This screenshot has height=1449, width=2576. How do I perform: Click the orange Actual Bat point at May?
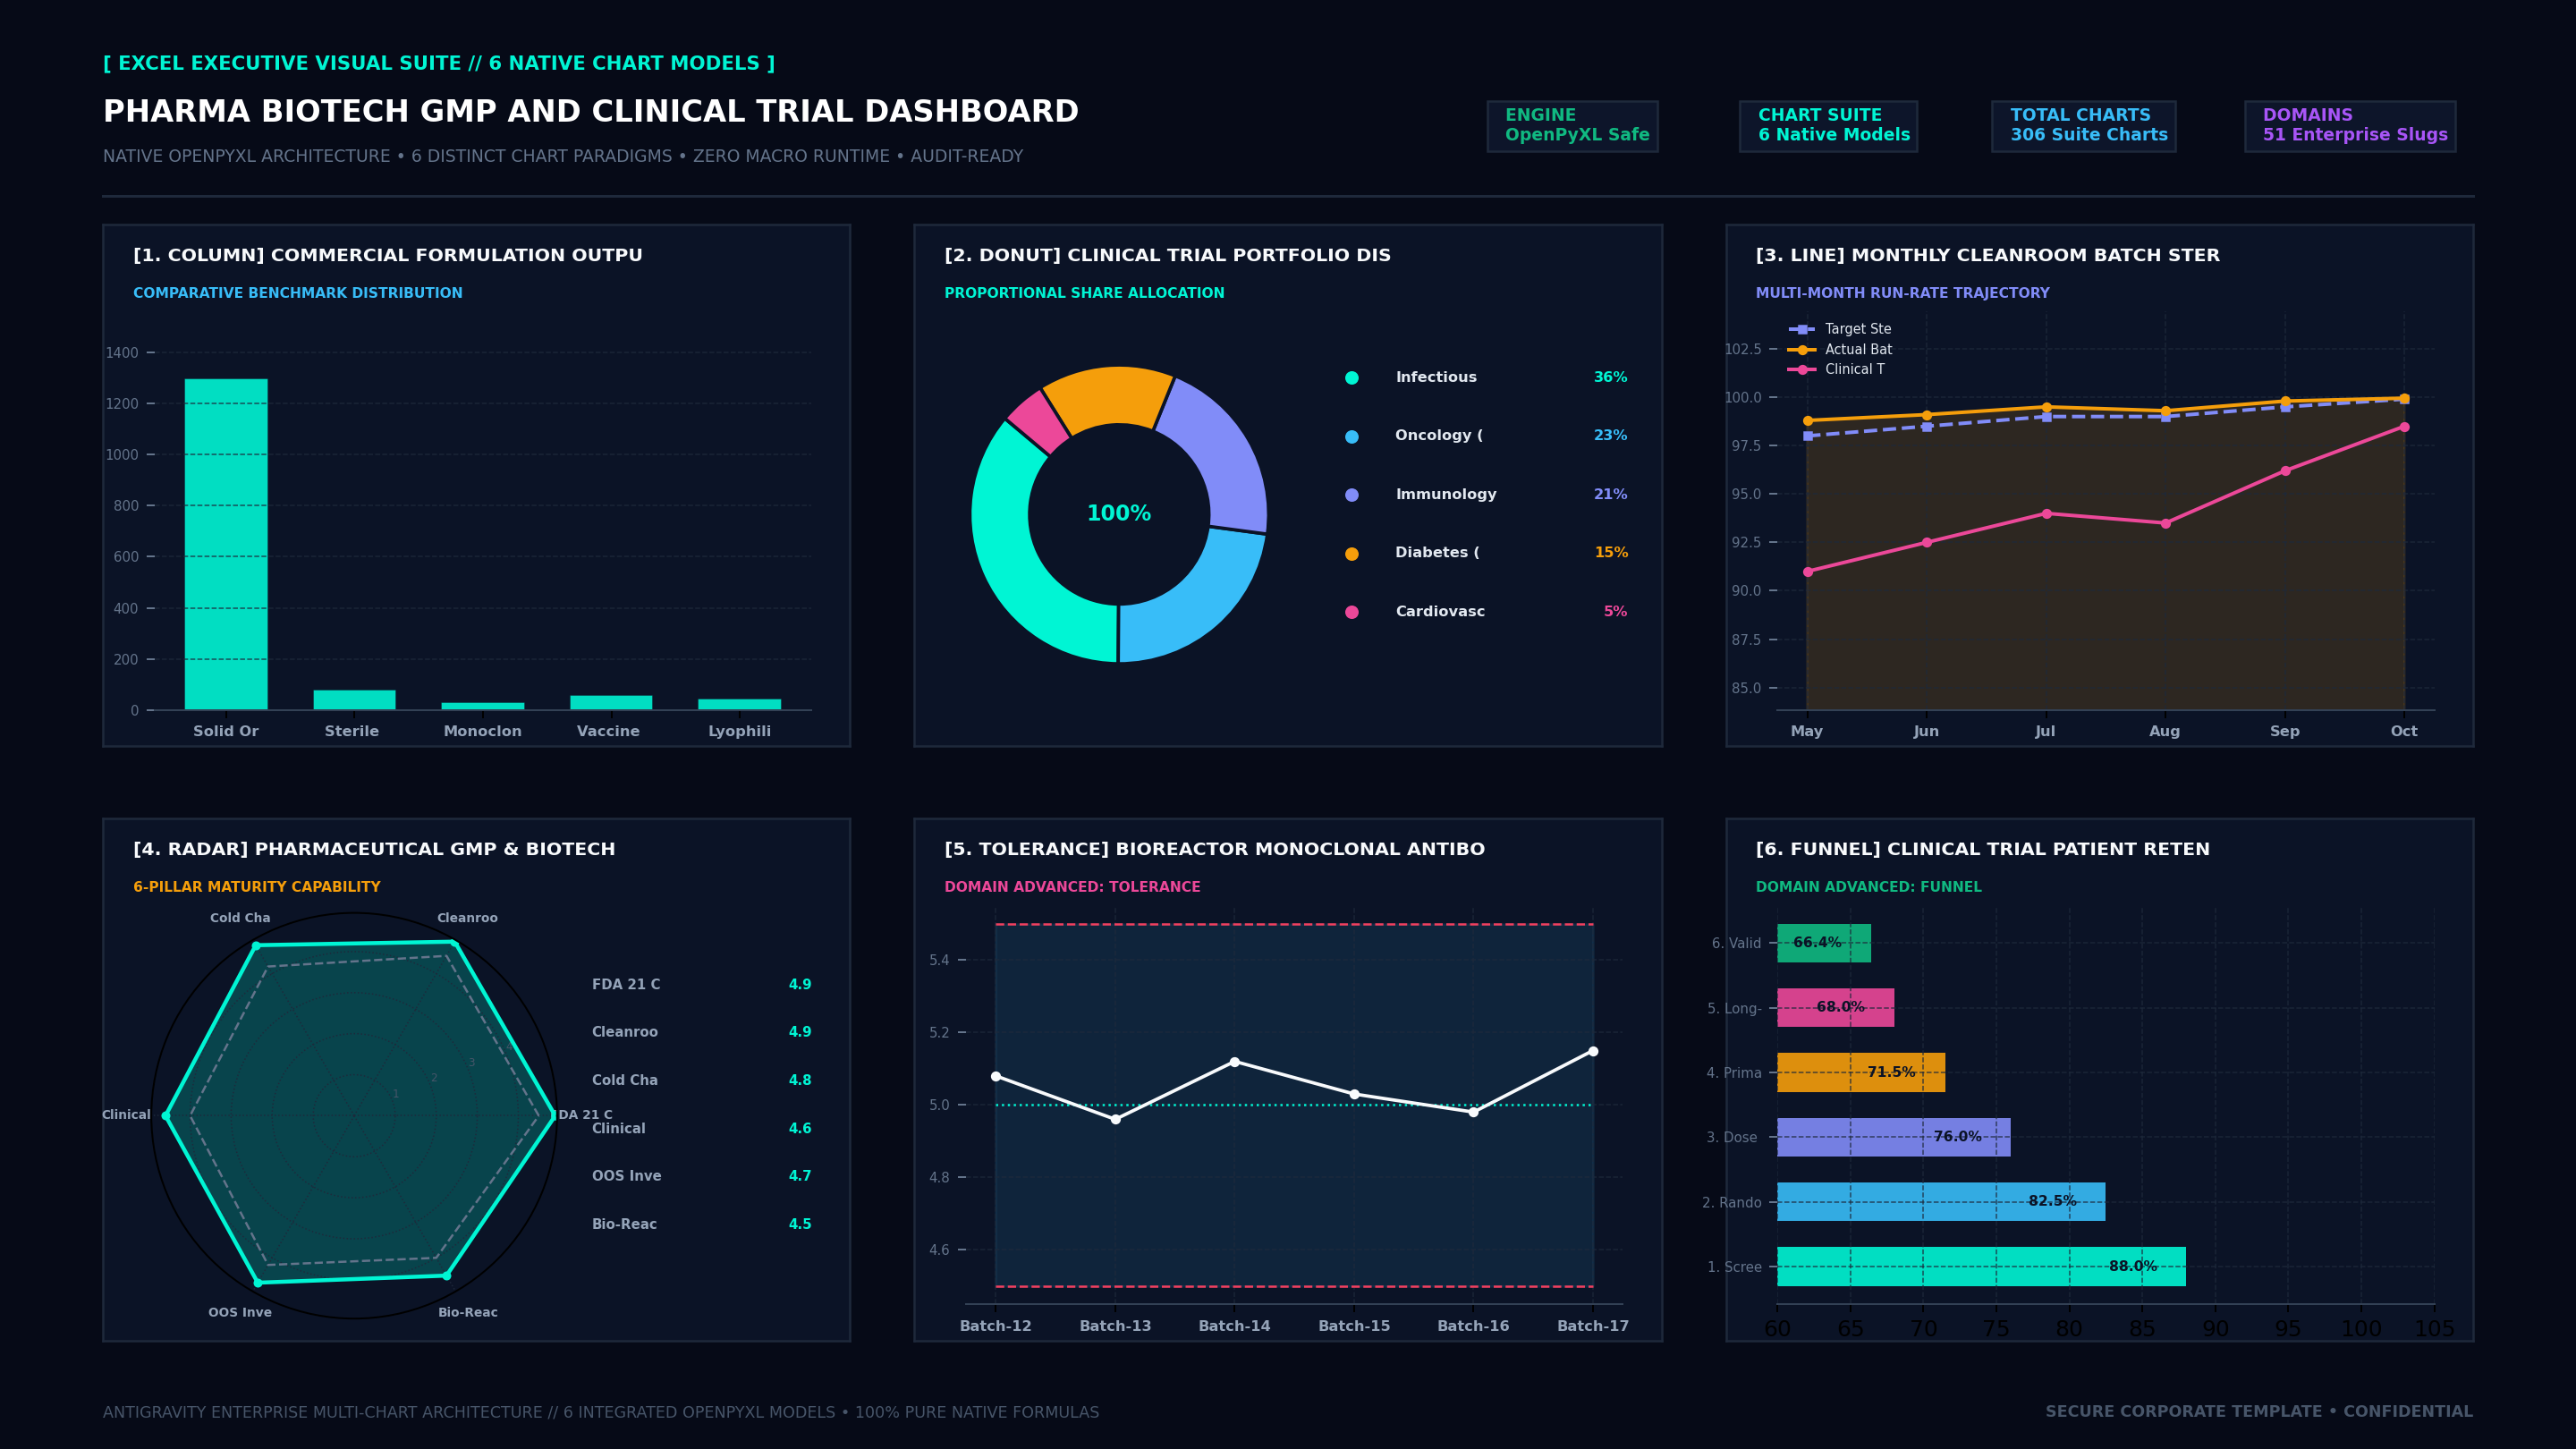coord(1807,421)
